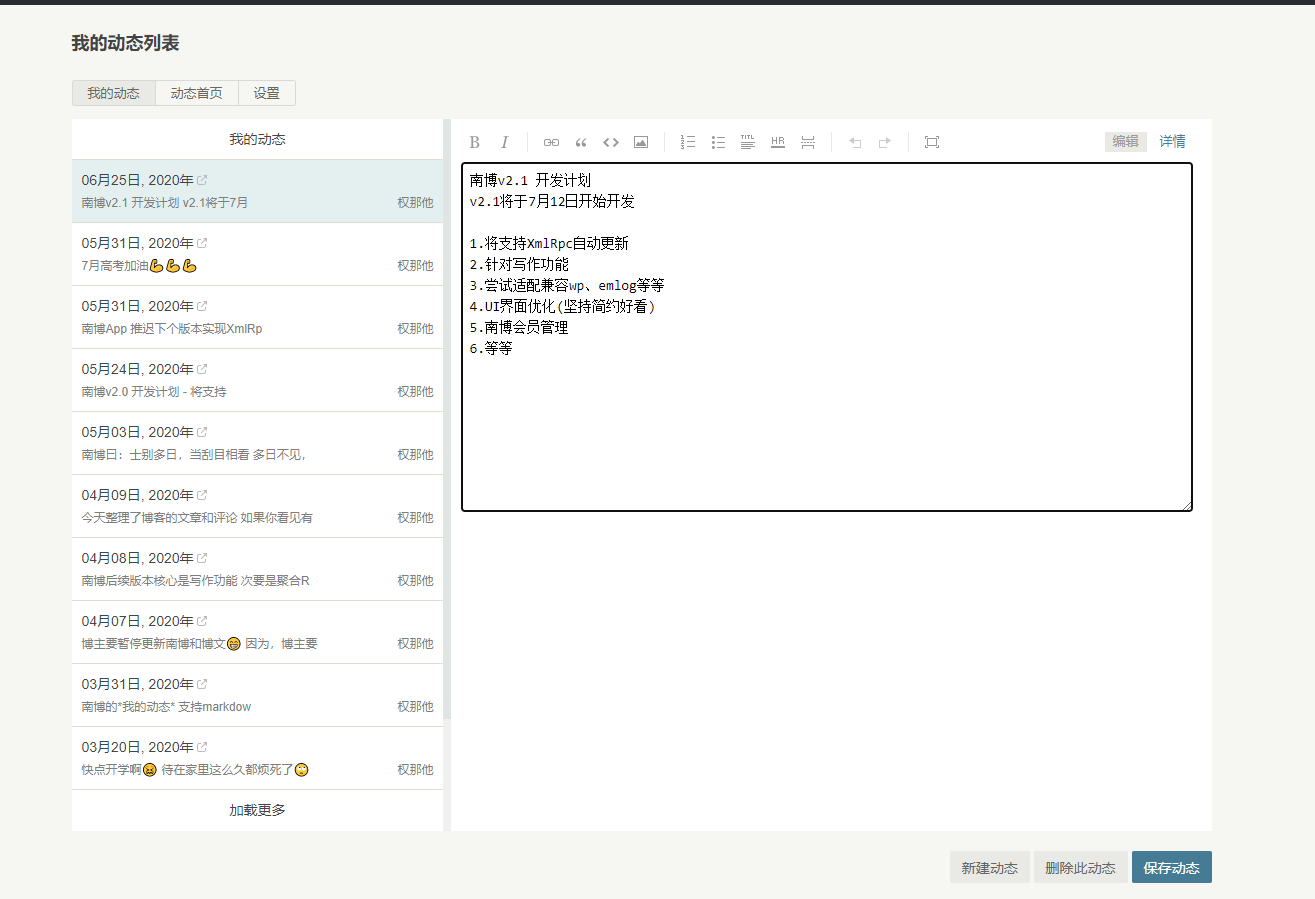Open the 设置 tab

[267, 93]
